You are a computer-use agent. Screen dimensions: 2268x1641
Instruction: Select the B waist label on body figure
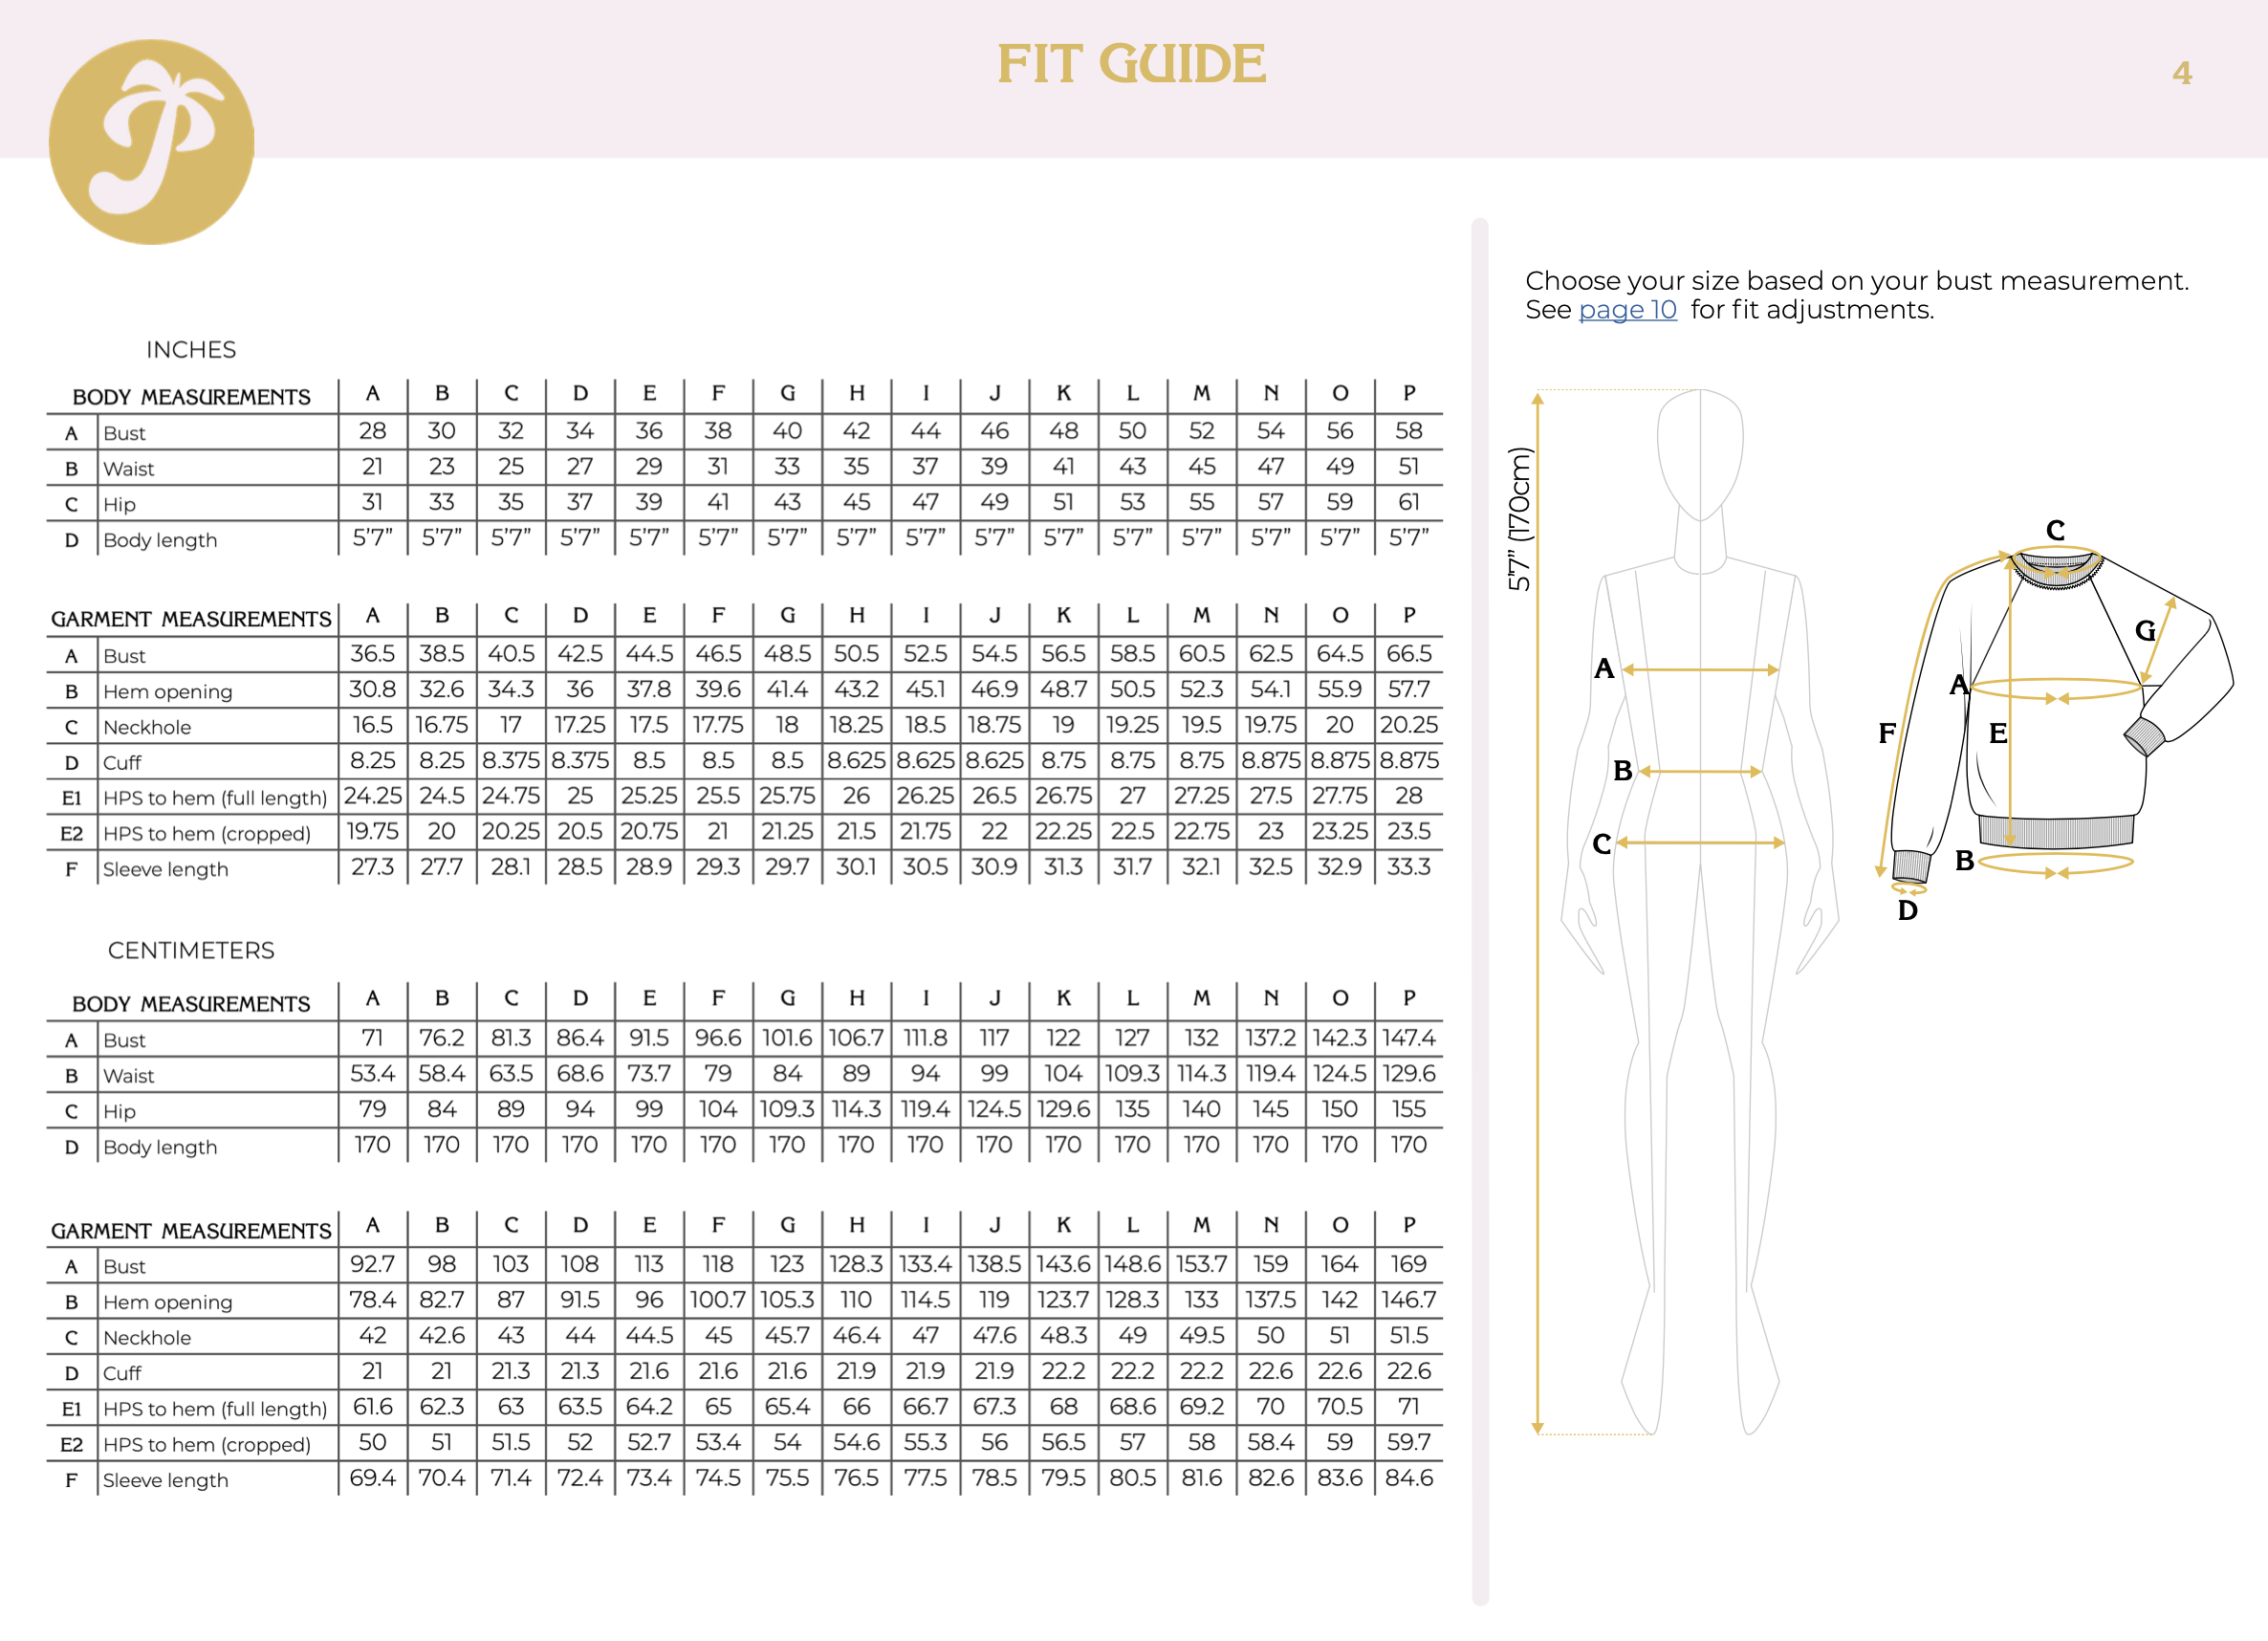coord(1622,771)
